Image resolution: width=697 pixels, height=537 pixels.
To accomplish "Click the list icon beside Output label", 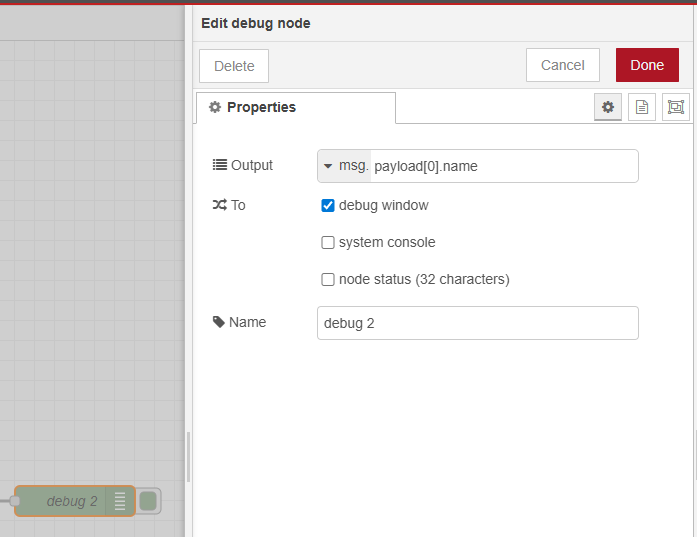I will point(219,165).
